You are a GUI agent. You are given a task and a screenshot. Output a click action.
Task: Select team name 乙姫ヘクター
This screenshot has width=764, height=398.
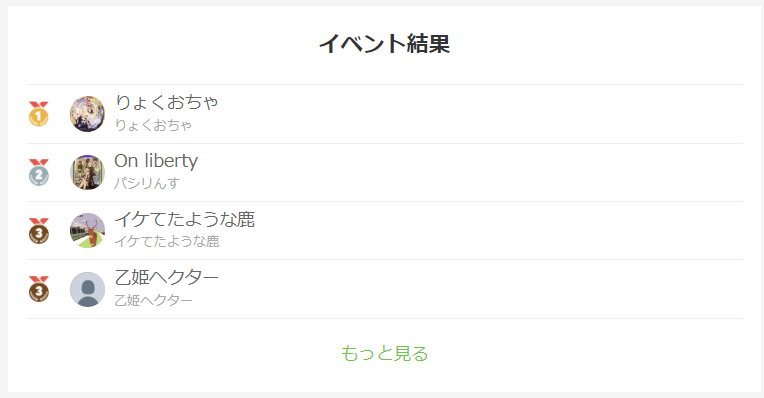[167, 278]
